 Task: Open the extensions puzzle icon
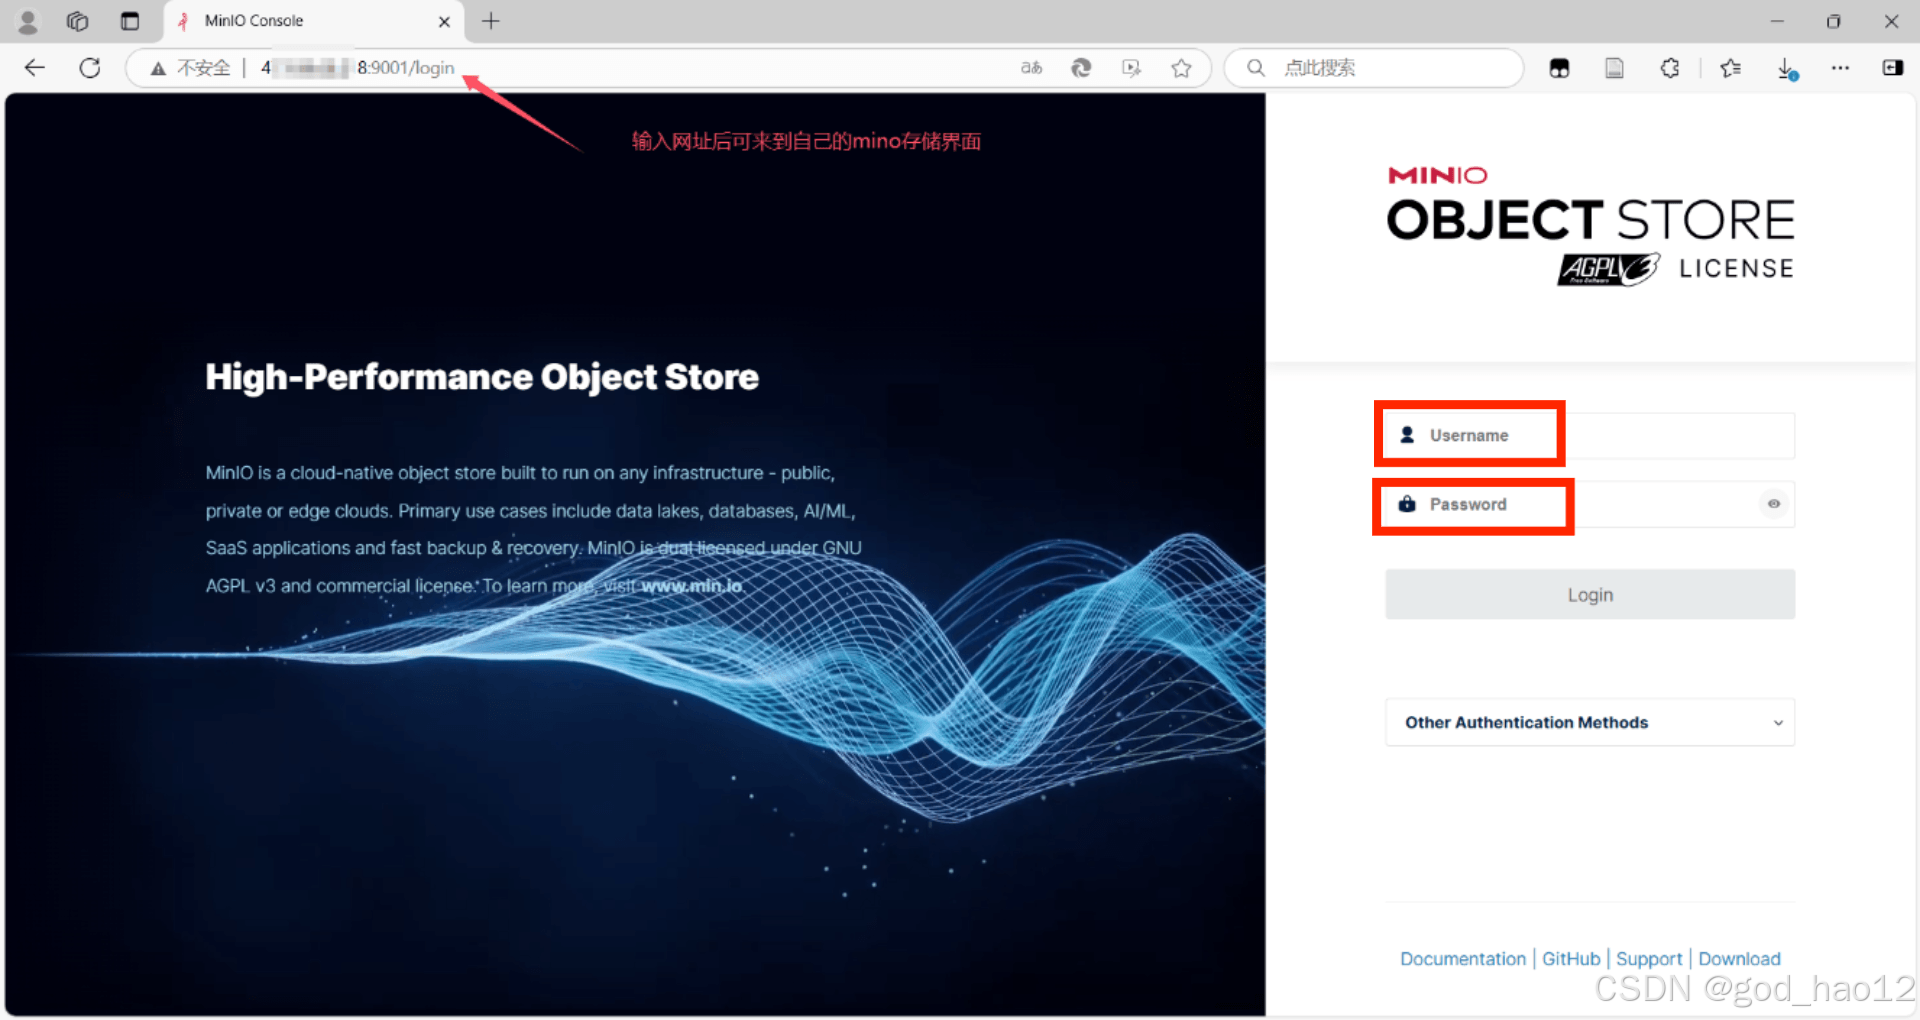click(x=1669, y=68)
